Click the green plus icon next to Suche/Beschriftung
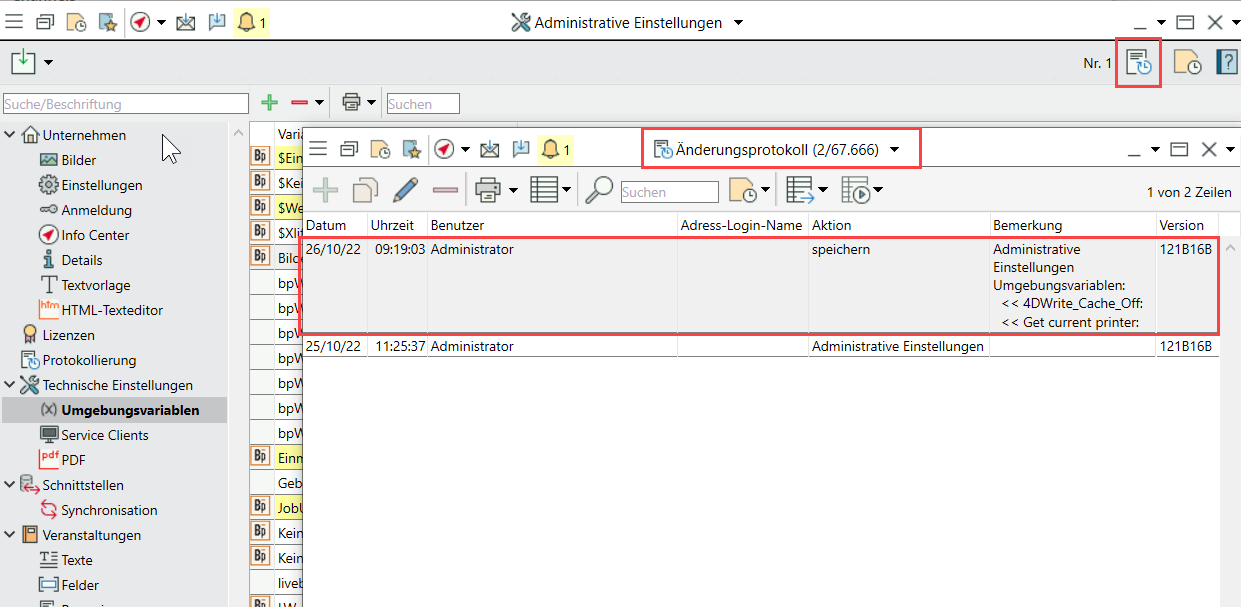 click(268, 102)
